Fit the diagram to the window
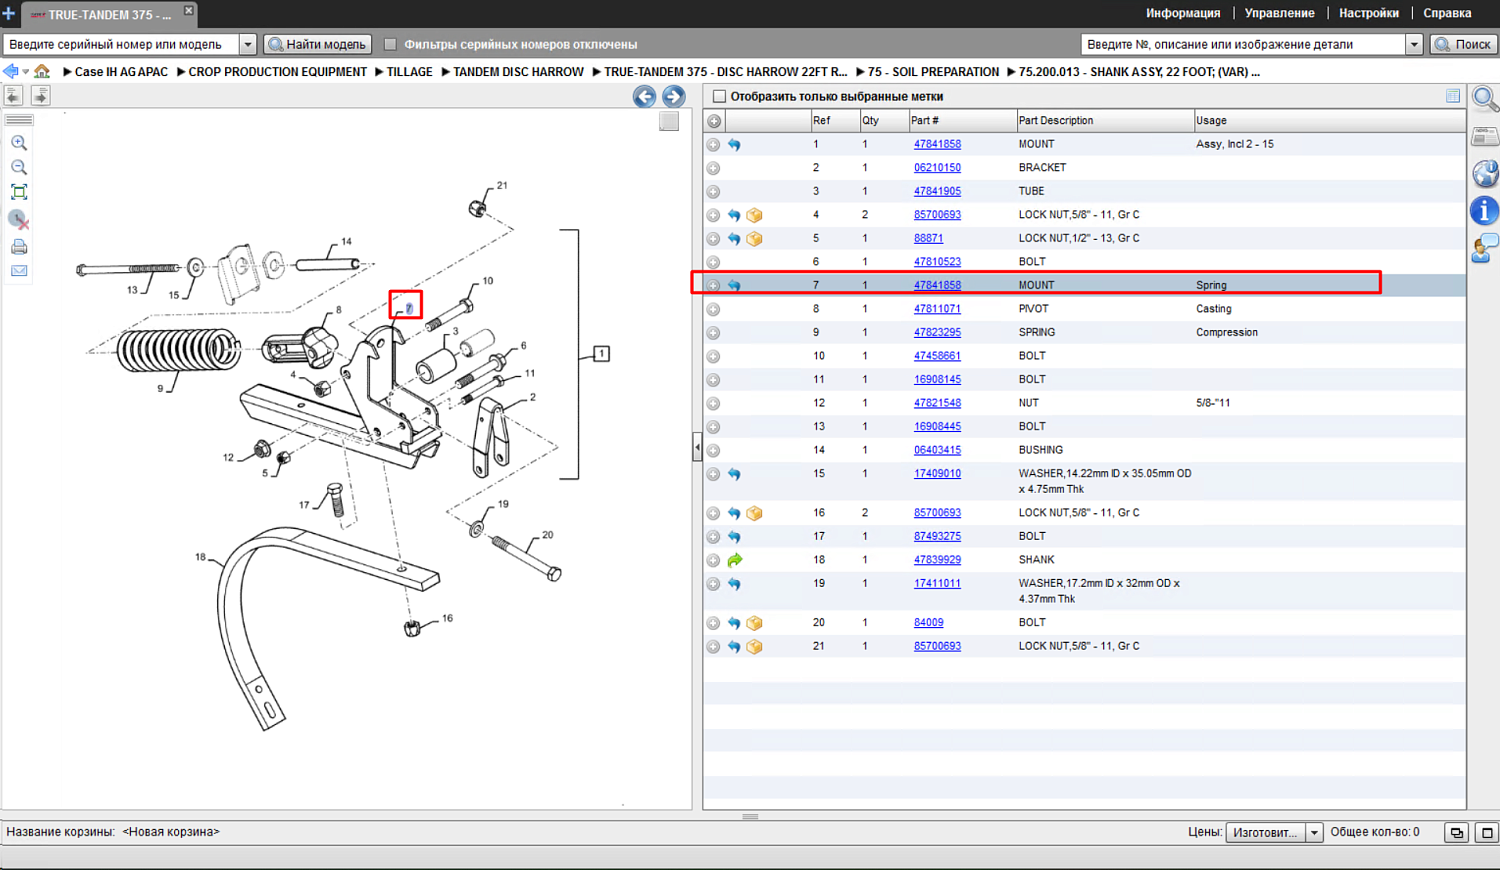 19,192
